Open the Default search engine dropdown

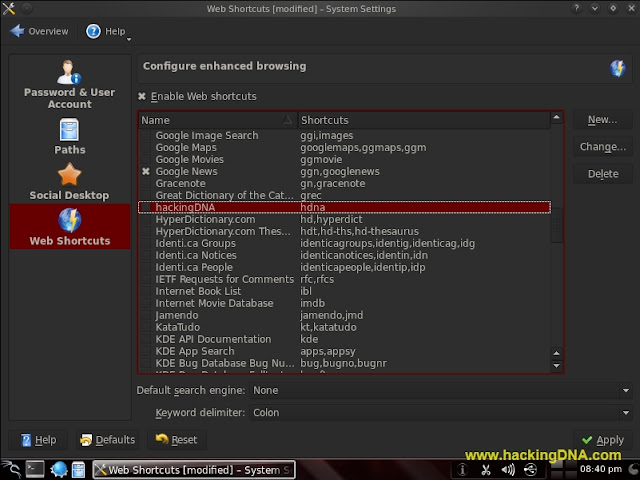coord(440,391)
